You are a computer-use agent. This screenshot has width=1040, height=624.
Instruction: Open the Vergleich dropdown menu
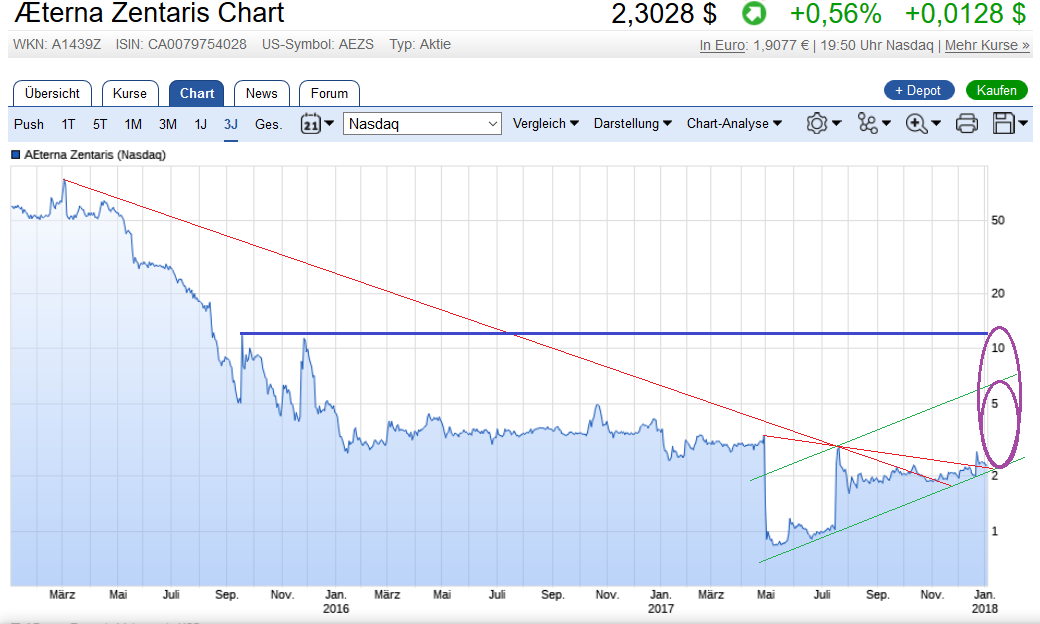545,124
